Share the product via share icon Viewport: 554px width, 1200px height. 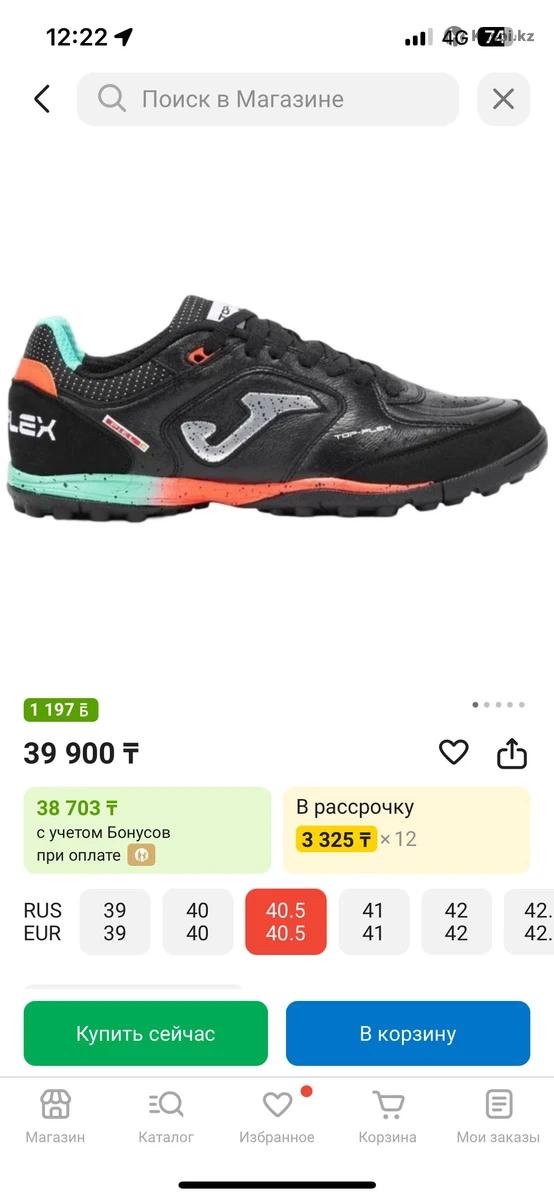(x=512, y=752)
